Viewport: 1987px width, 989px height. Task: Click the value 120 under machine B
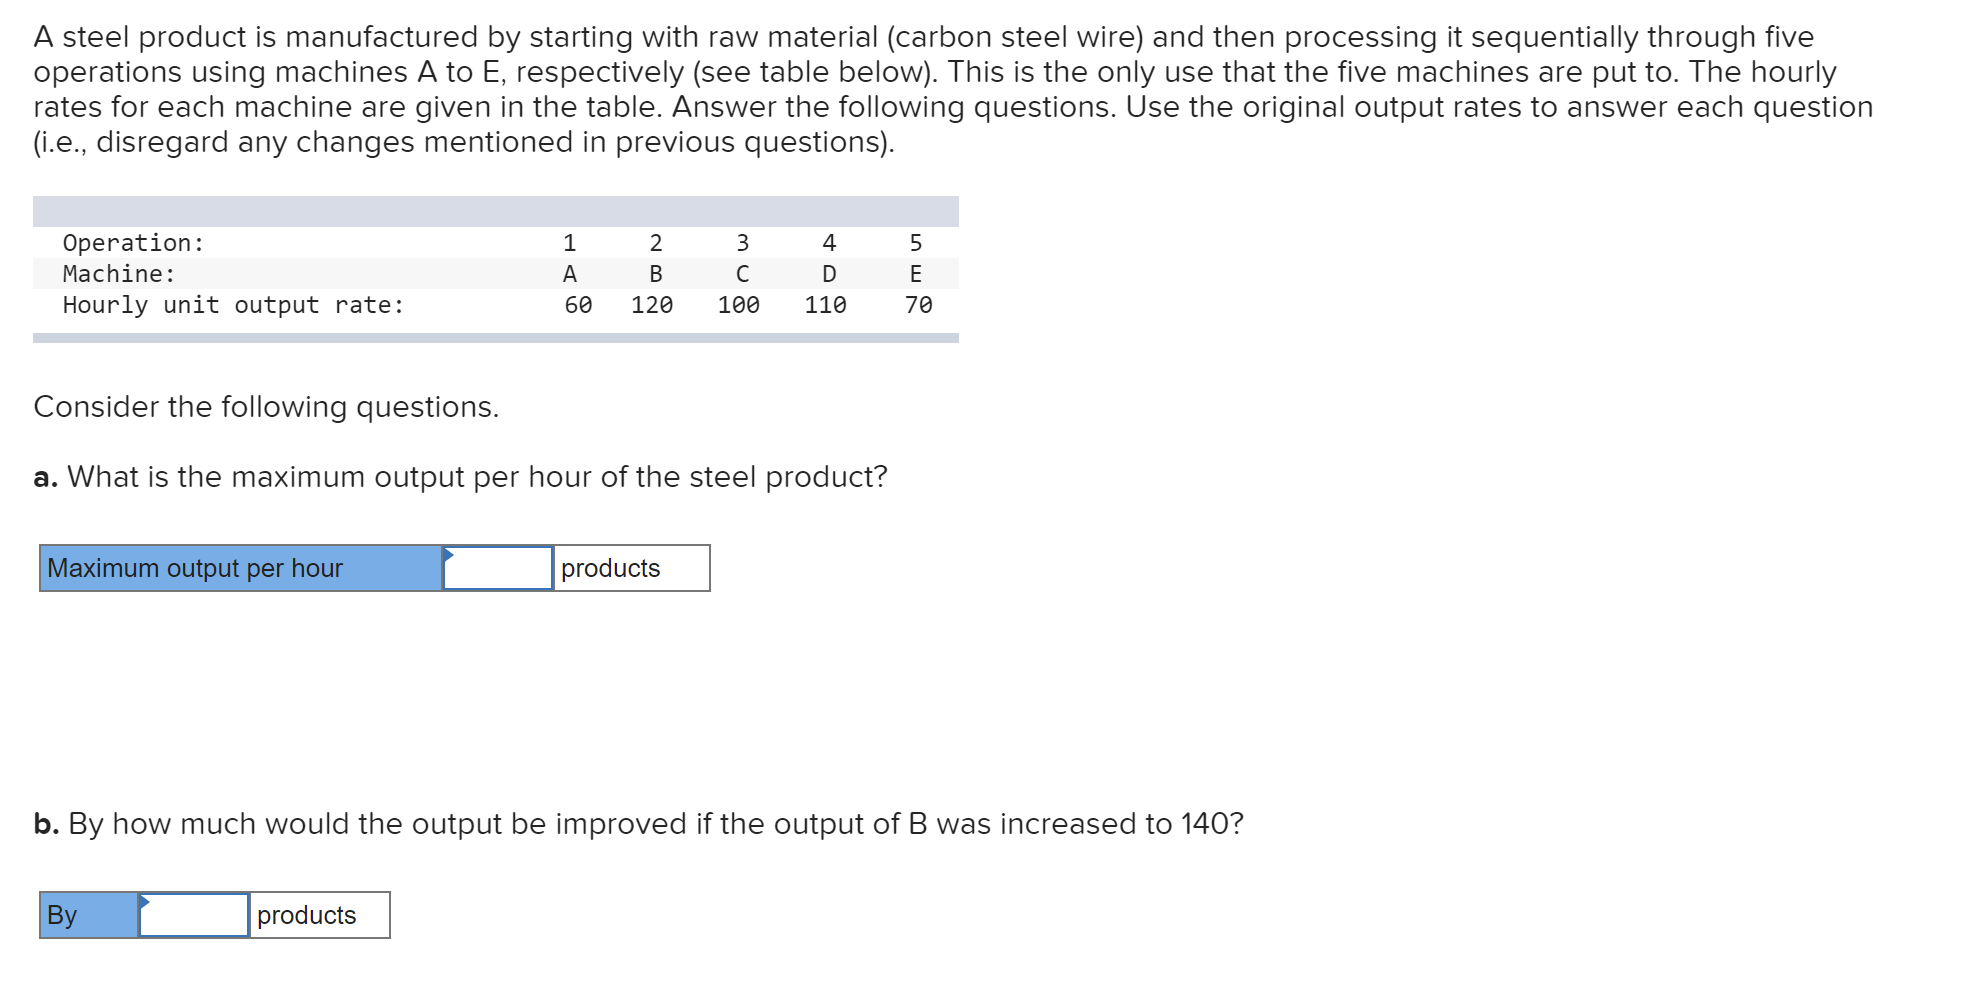(x=653, y=305)
